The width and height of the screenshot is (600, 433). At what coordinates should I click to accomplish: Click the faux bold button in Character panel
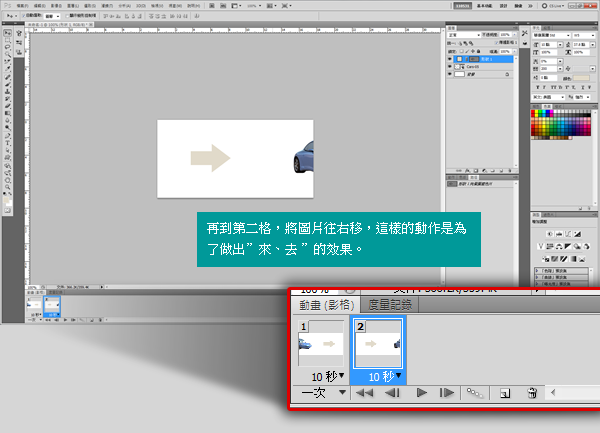(x=538, y=88)
